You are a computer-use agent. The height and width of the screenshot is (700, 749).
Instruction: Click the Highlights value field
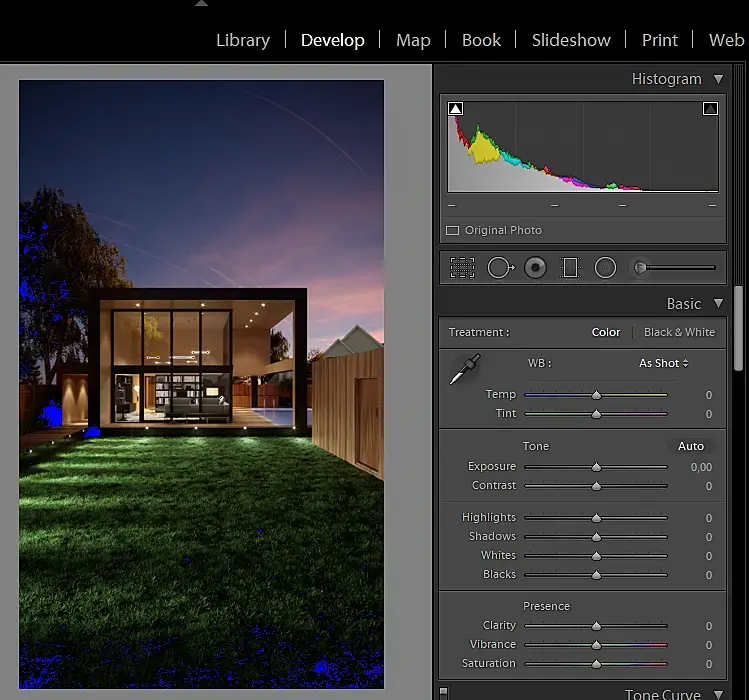click(709, 518)
